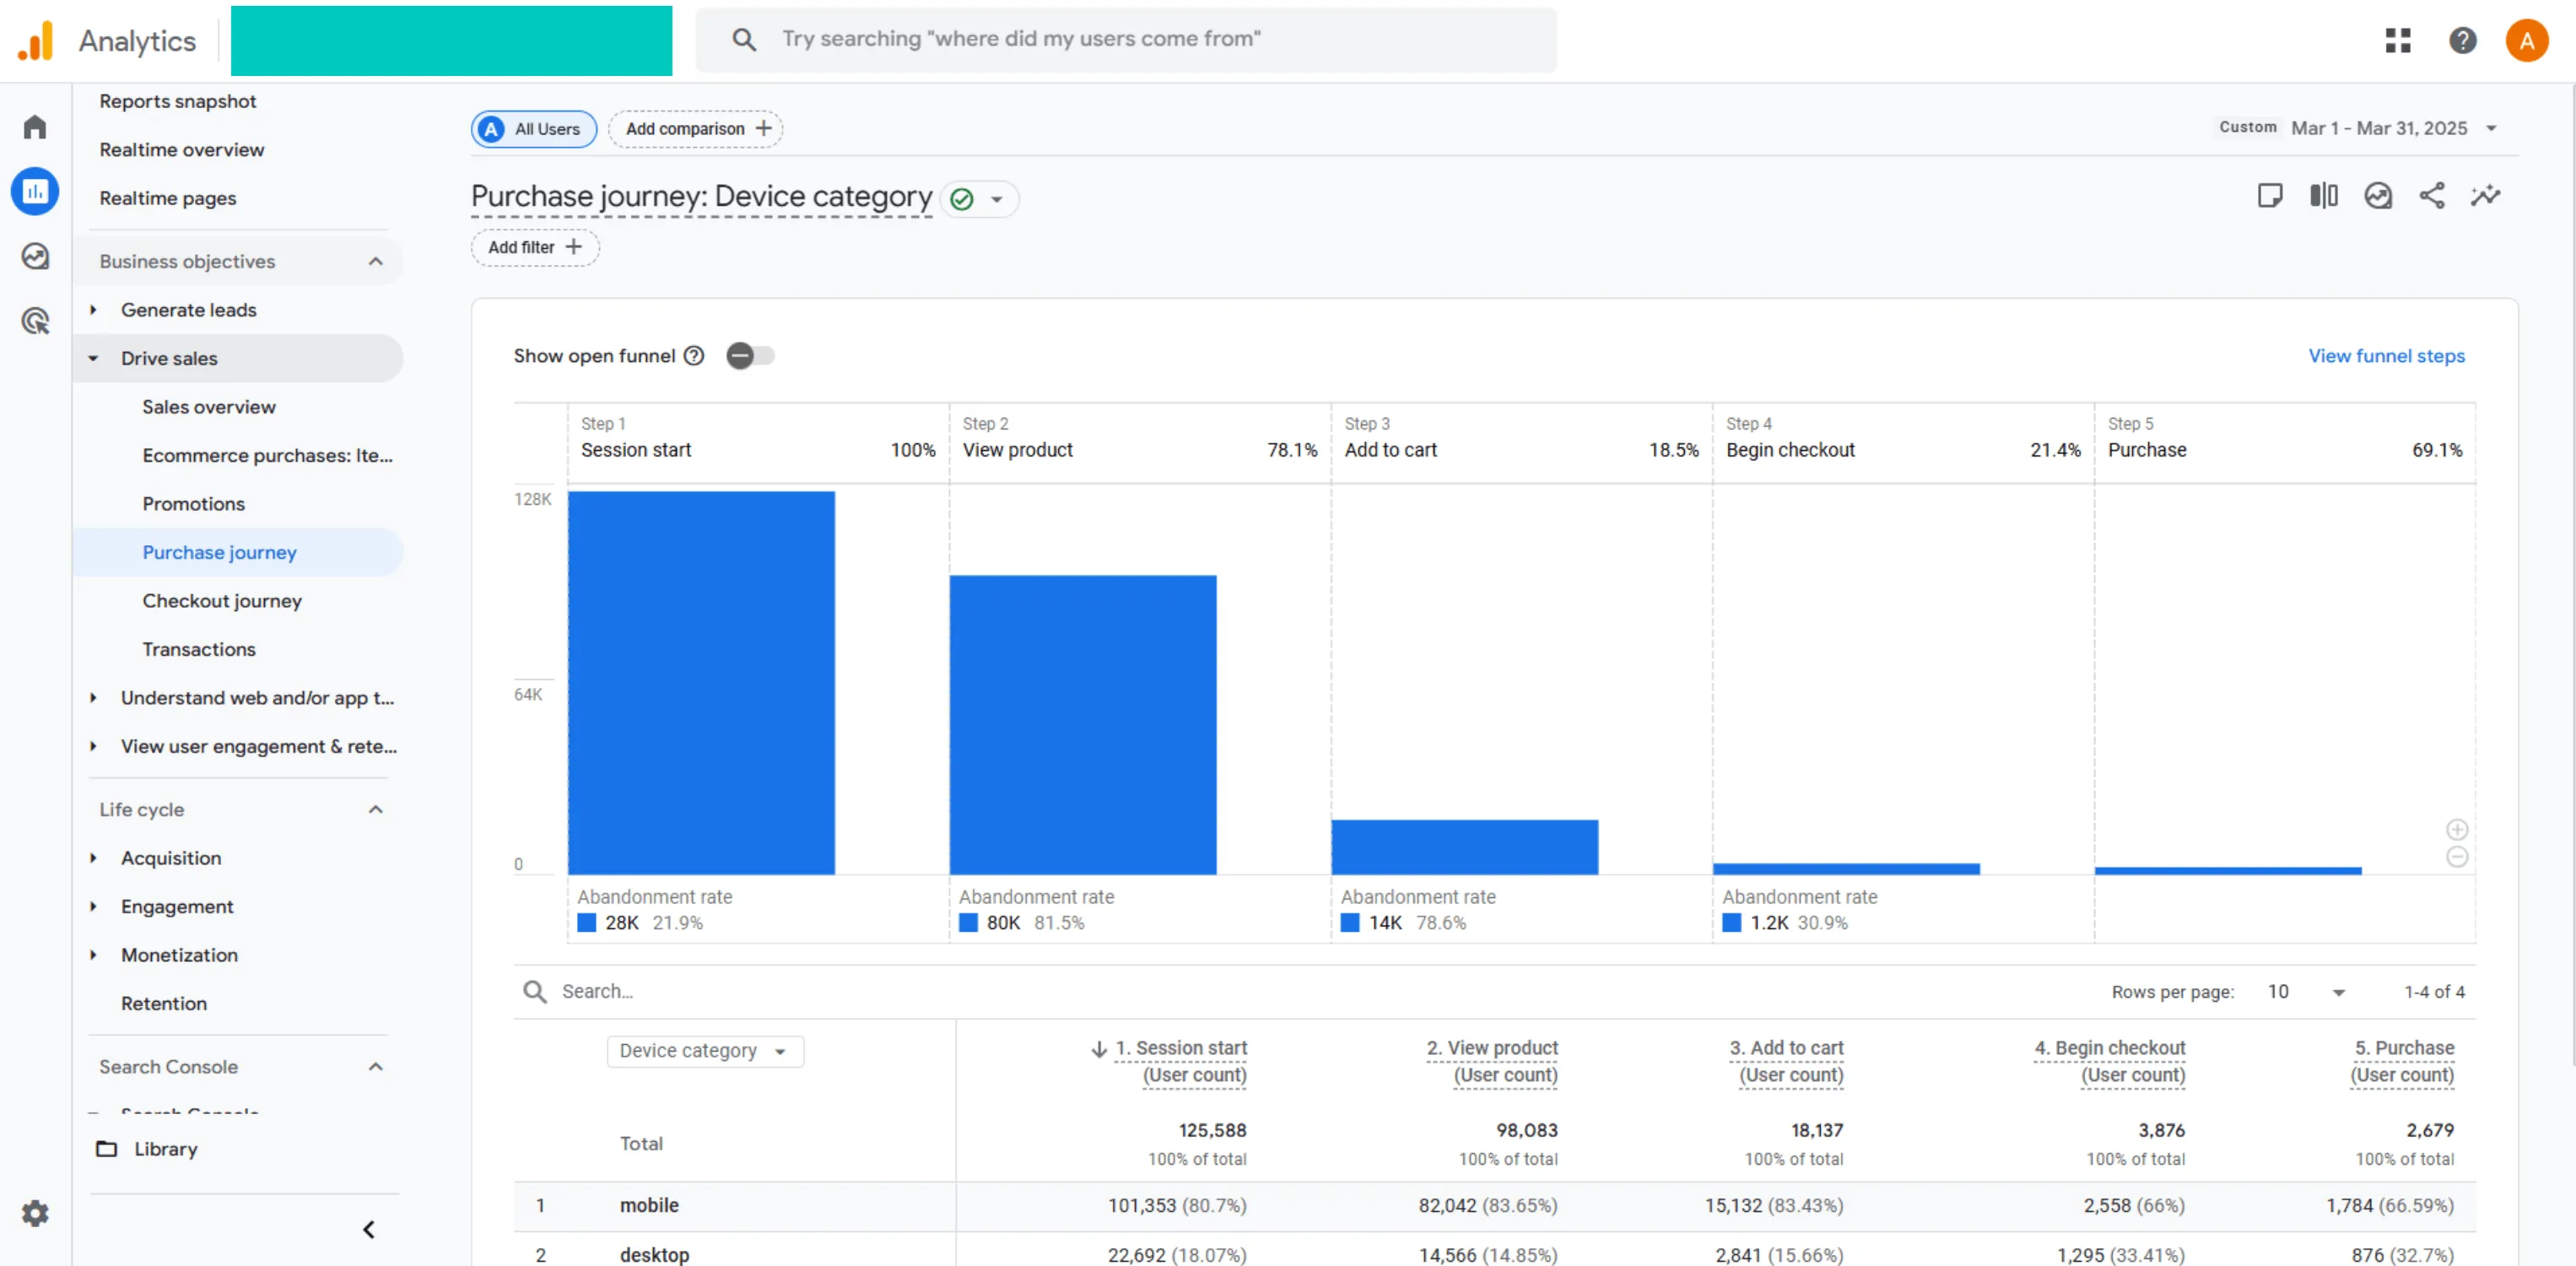Open the Help question mark icon
2576x1266 pixels.
point(2462,41)
